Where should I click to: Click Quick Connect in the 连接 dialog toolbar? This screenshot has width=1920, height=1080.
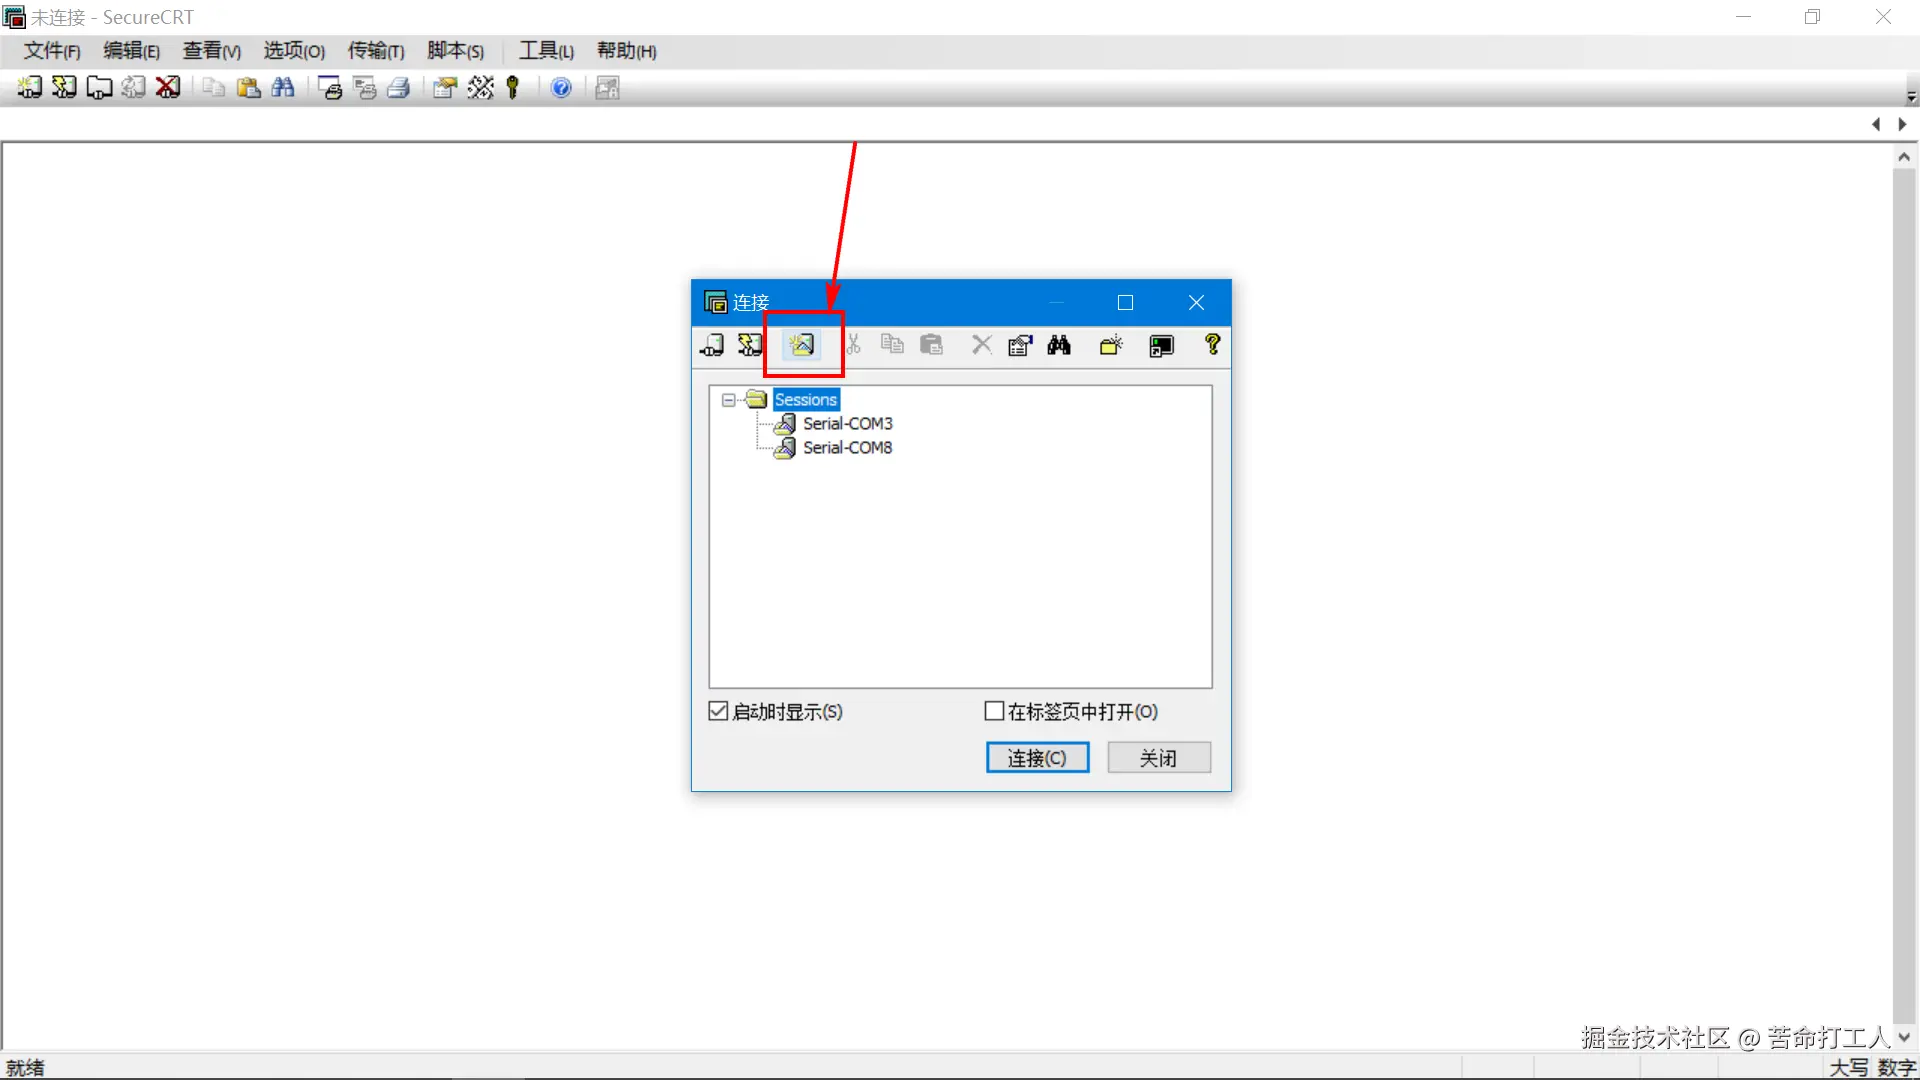pyautogui.click(x=750, y=345)
